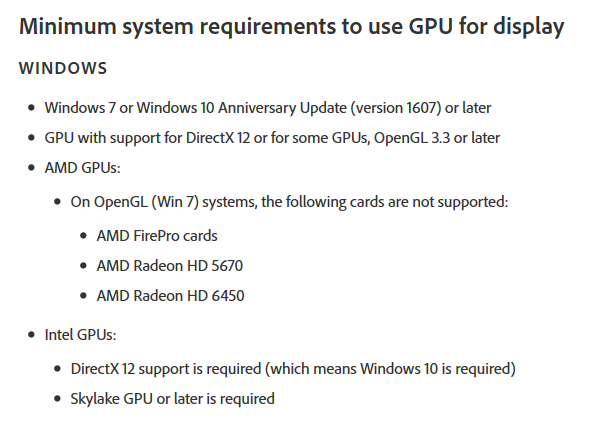Click the OpenGL (Win 7) systems line
604x425 pixels.
tap(290, 202)
